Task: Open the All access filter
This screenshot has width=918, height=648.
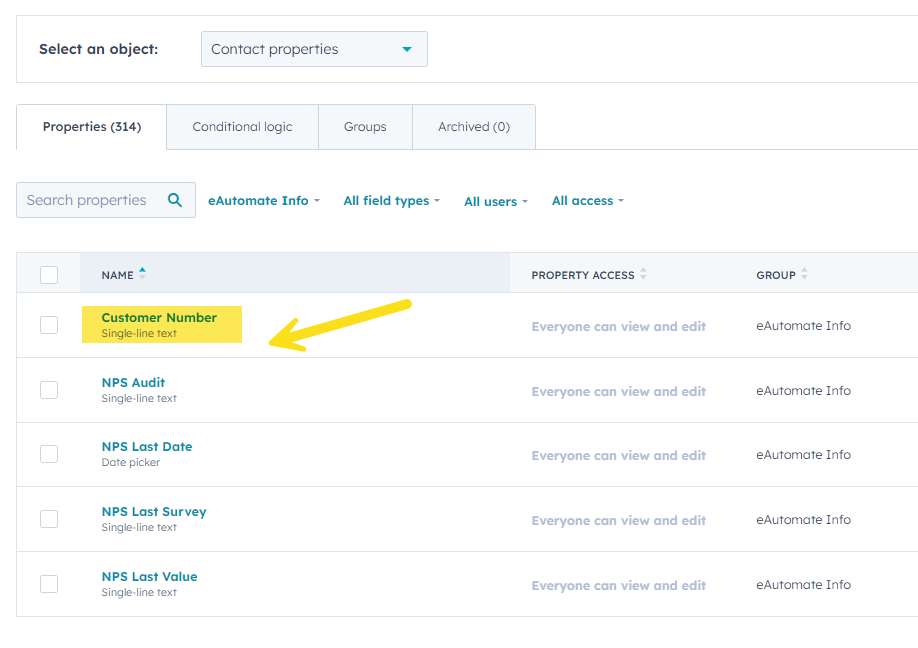Action: click(588, 201)
